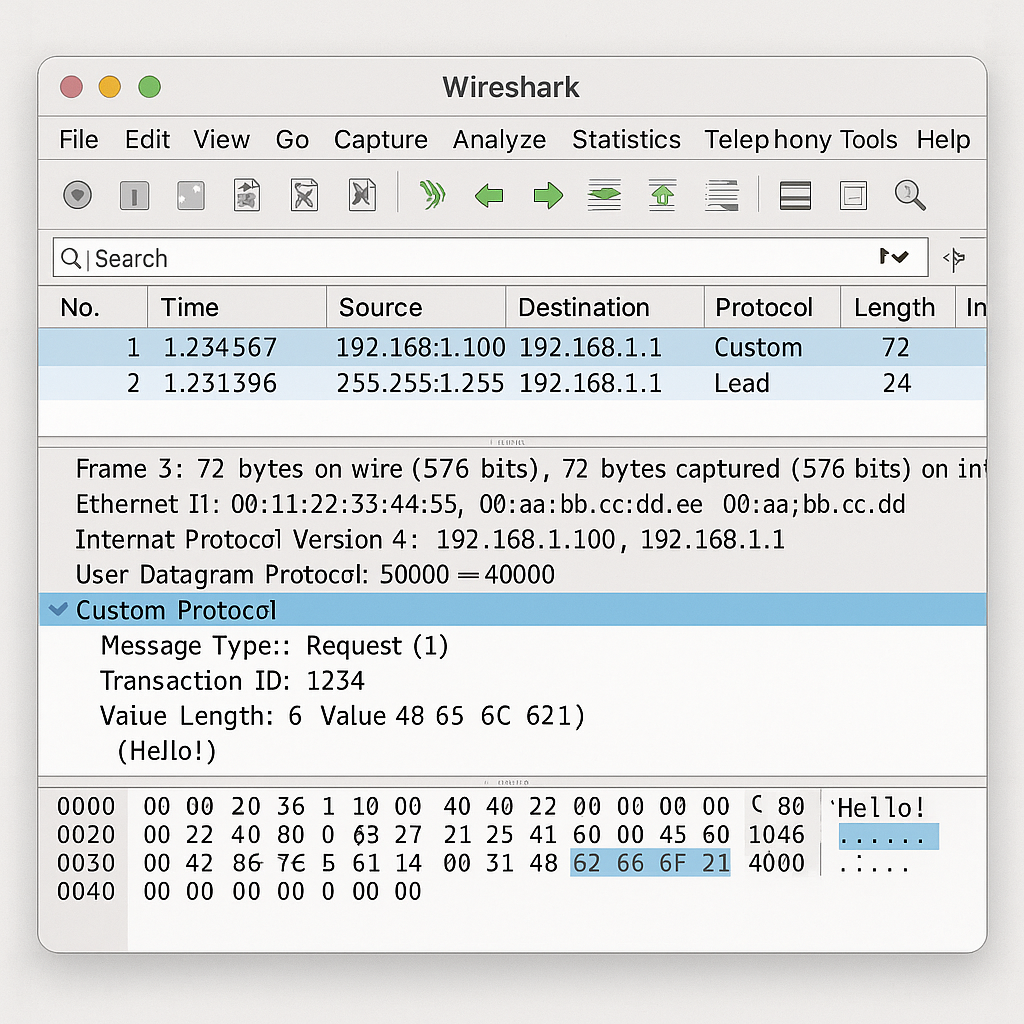Select the (Hello!) value line
Screen dimensions: 1024x1024
167,751
